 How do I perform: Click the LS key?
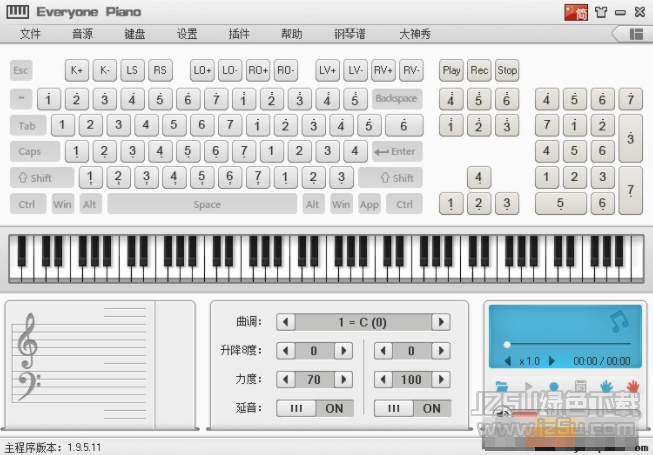pos(132,70)
